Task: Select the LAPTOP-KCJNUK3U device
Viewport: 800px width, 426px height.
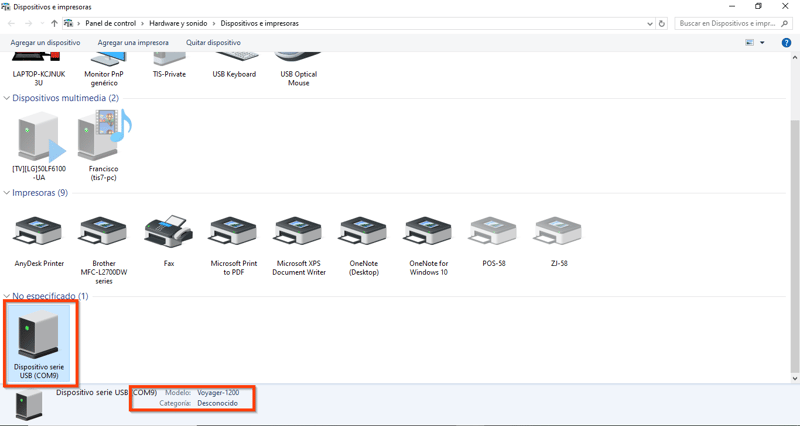Action: (x=39, y=69)
